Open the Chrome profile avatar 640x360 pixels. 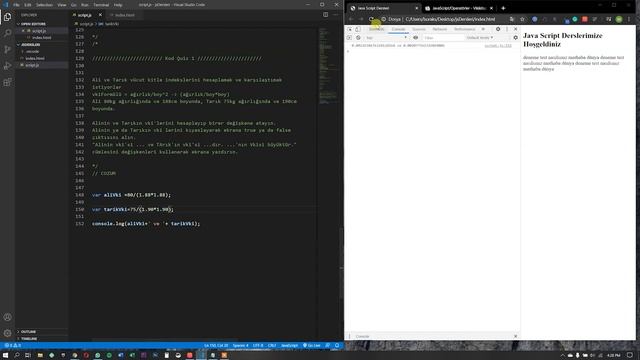coord(619,19)
